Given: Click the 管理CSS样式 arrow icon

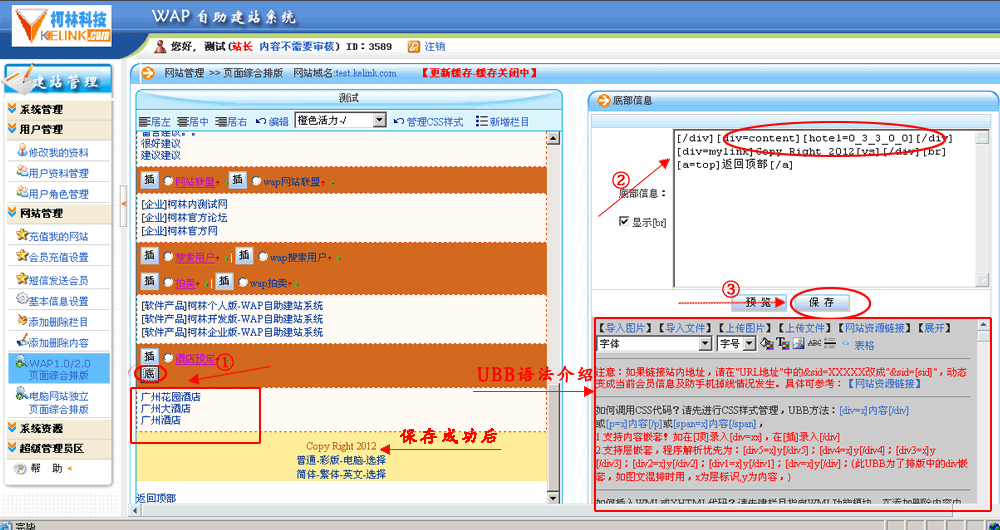Looking at the screenshot, I should 399,121.
